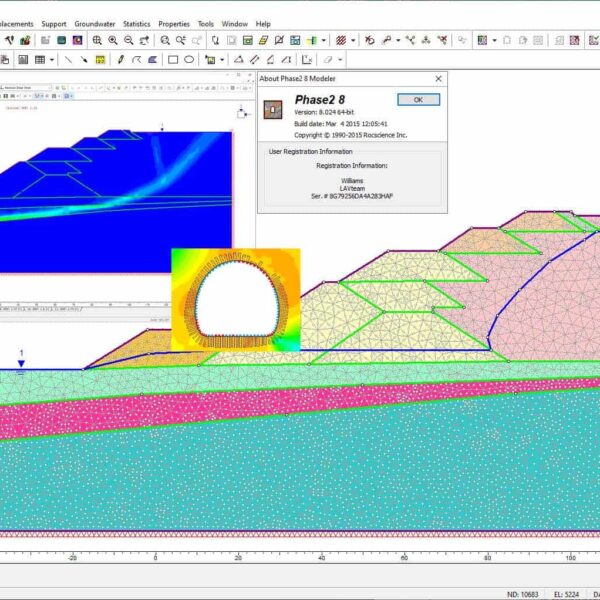The height and width of the screenshot is (600, 600).
Task: Select the arc drawing tool
Action: point(137,60)
